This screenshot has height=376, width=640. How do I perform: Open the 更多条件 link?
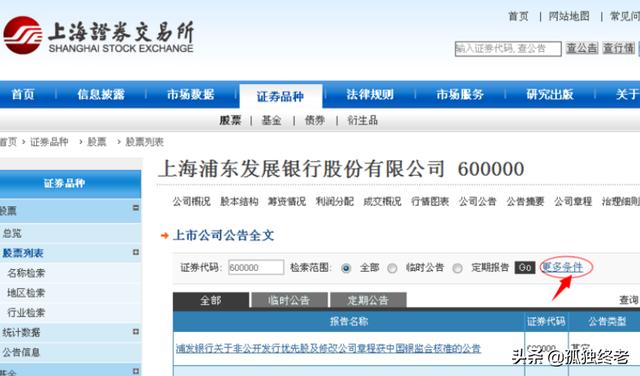(x=562, y=267)
